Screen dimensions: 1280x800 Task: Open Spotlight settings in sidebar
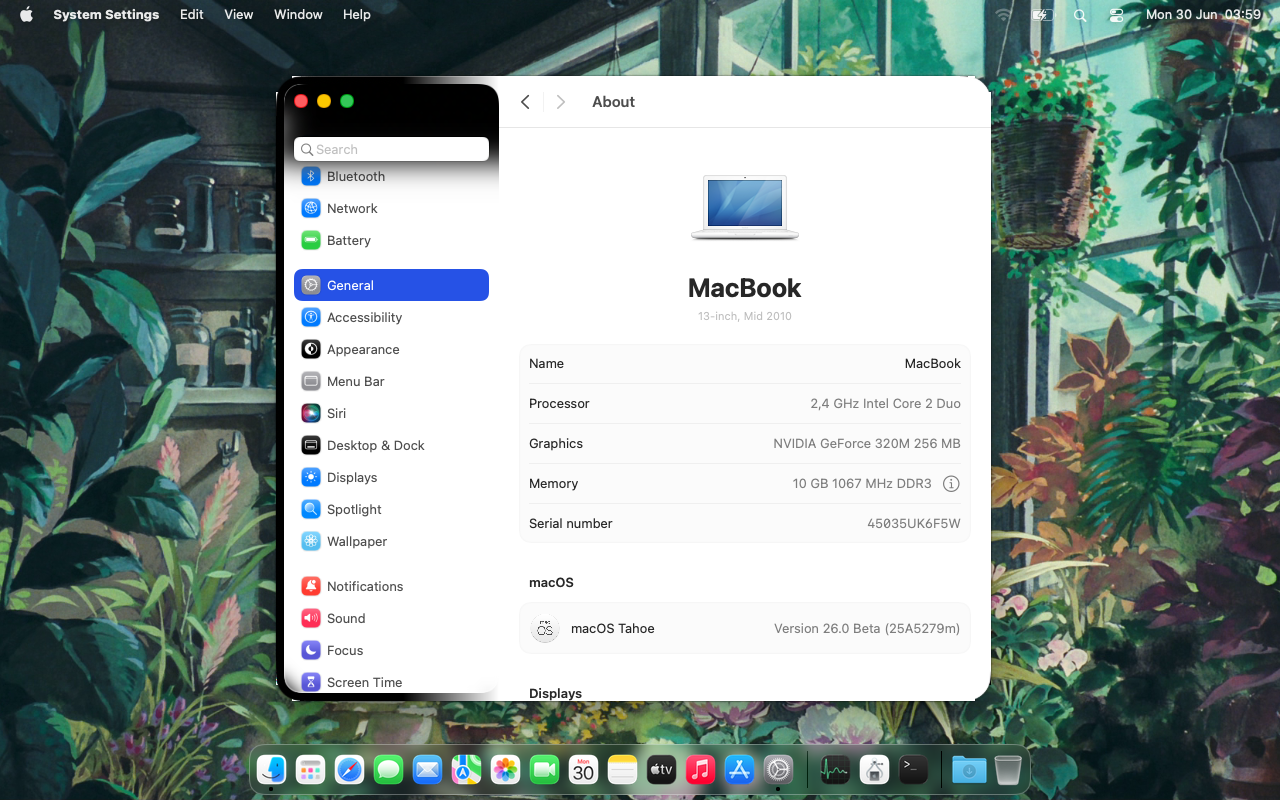[x=391, y=509]
